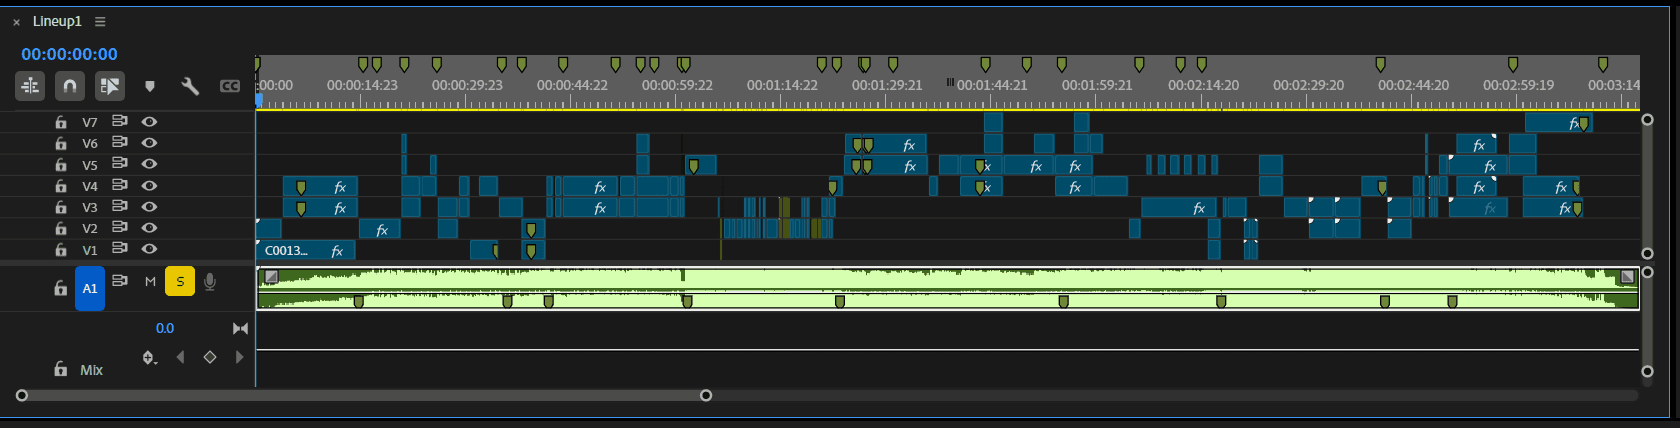Viewport: 1680px width, 428px height.
Task: Click the playhead timecode 00:00:00:00
Action: [69, 54]
